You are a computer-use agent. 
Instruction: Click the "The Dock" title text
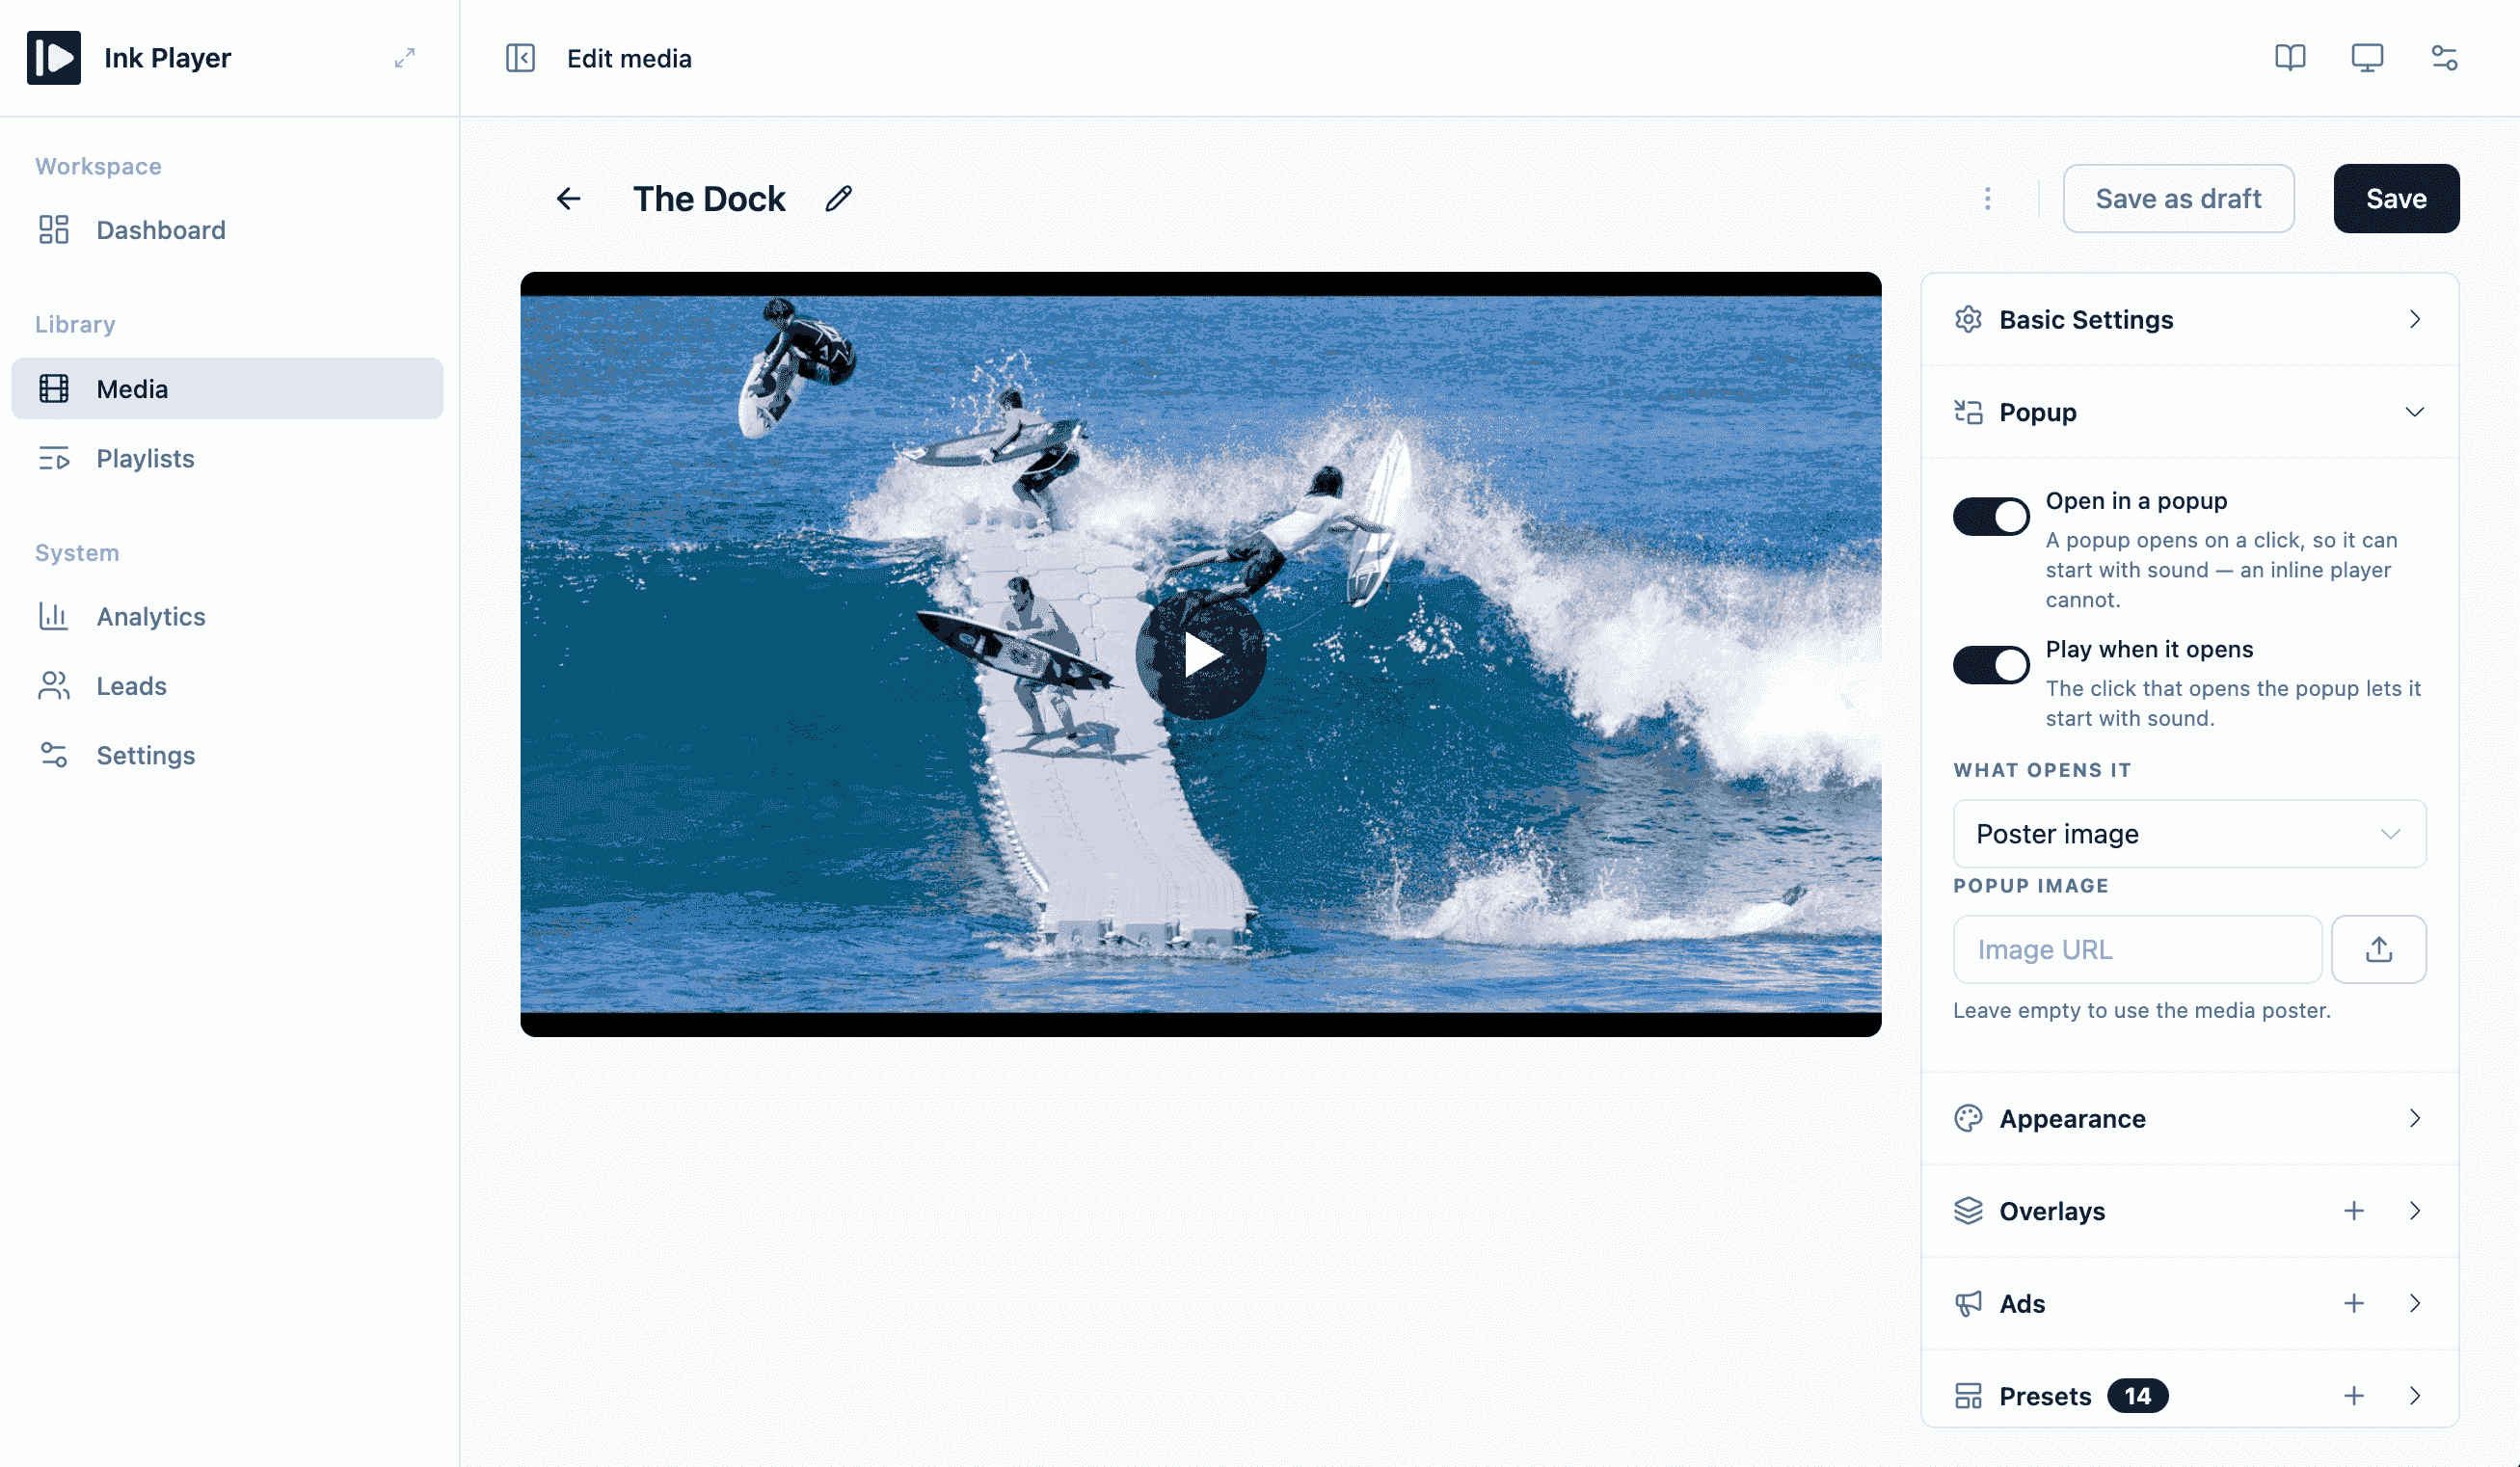tap(709, 199)
